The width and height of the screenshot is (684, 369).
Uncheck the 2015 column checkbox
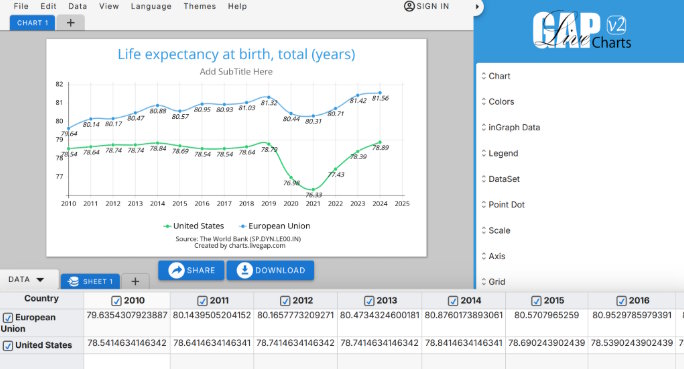click(536, 301)
